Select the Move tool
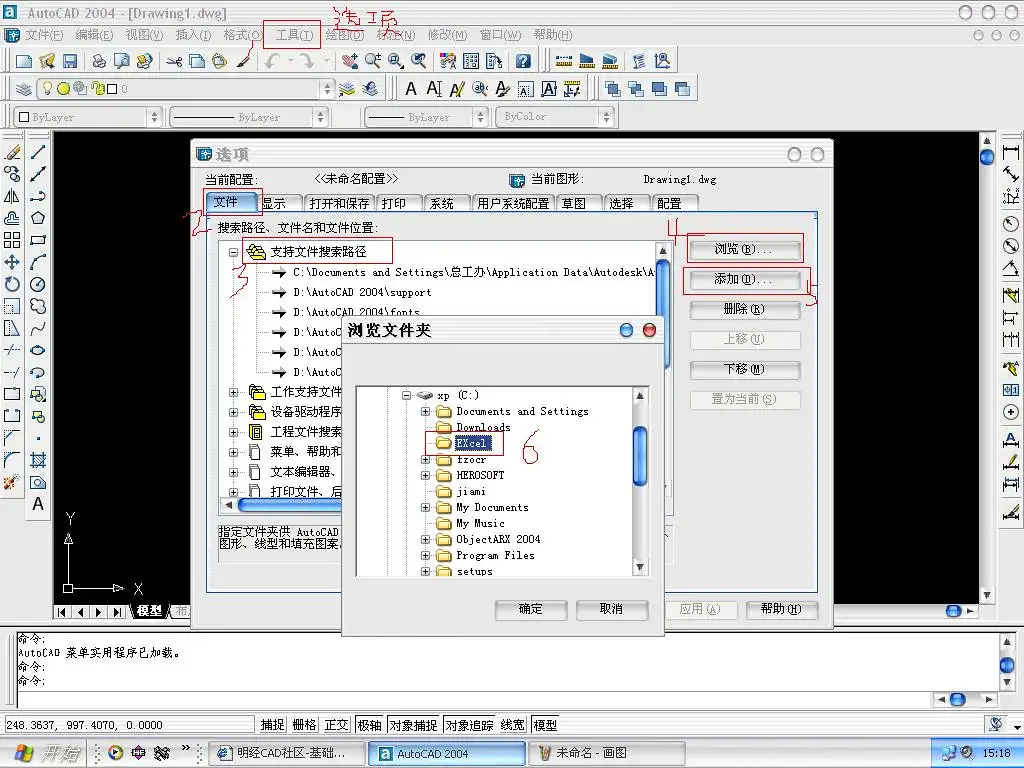 tap(12, 263)
